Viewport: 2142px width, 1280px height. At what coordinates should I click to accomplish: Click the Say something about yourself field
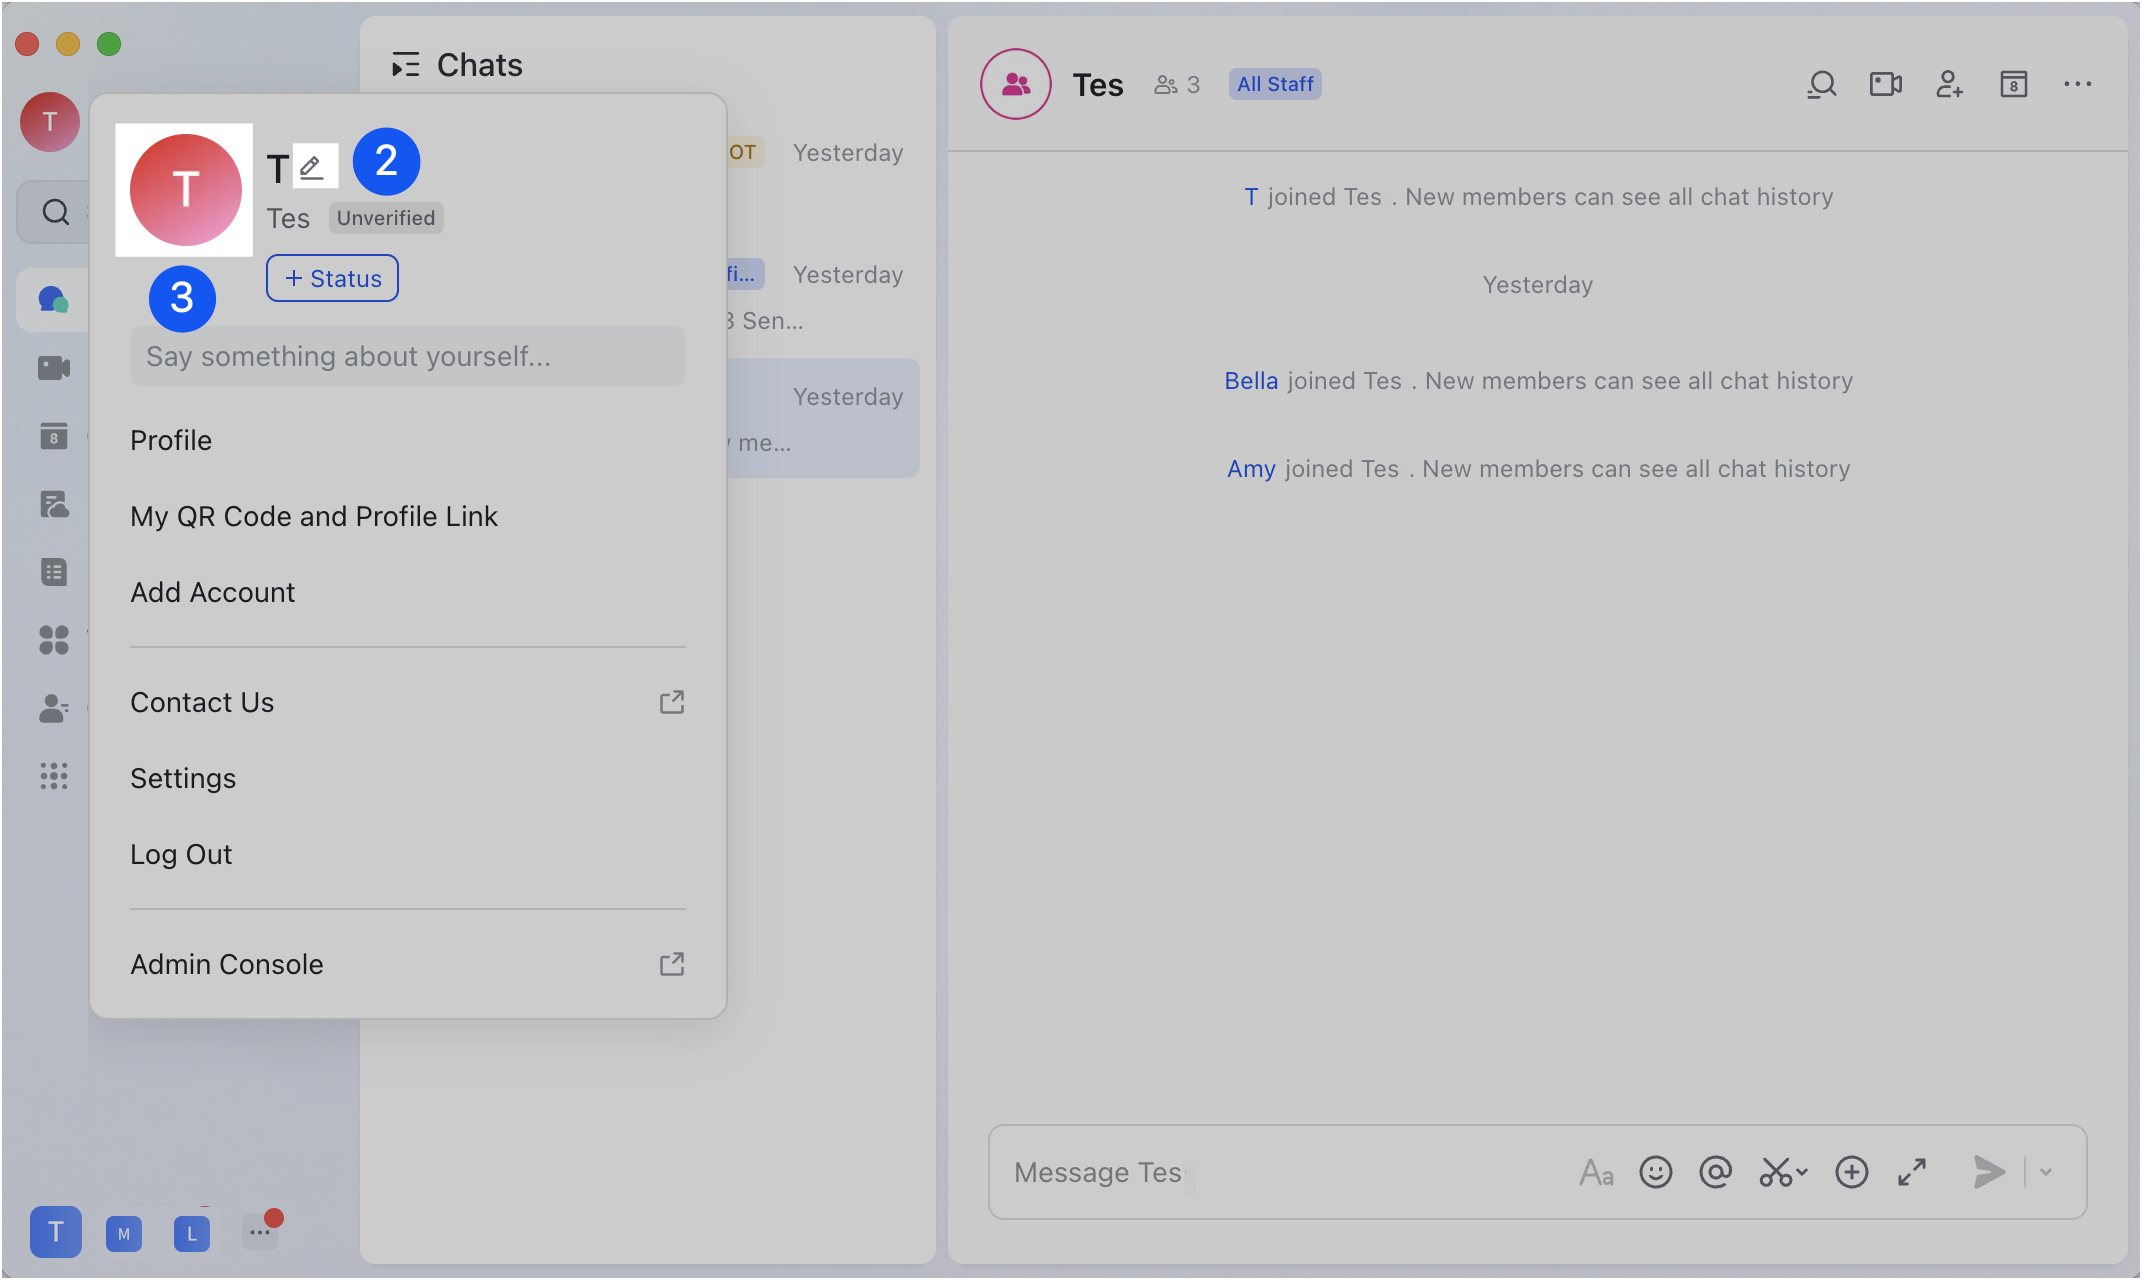tap(407, 356)
